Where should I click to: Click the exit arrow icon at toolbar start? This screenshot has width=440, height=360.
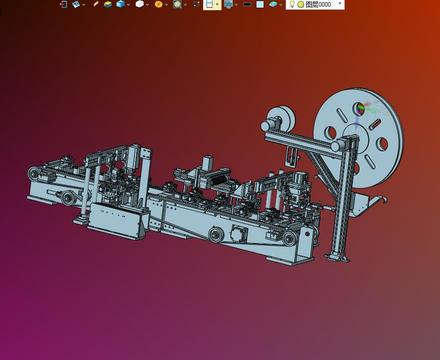(63, 4)
